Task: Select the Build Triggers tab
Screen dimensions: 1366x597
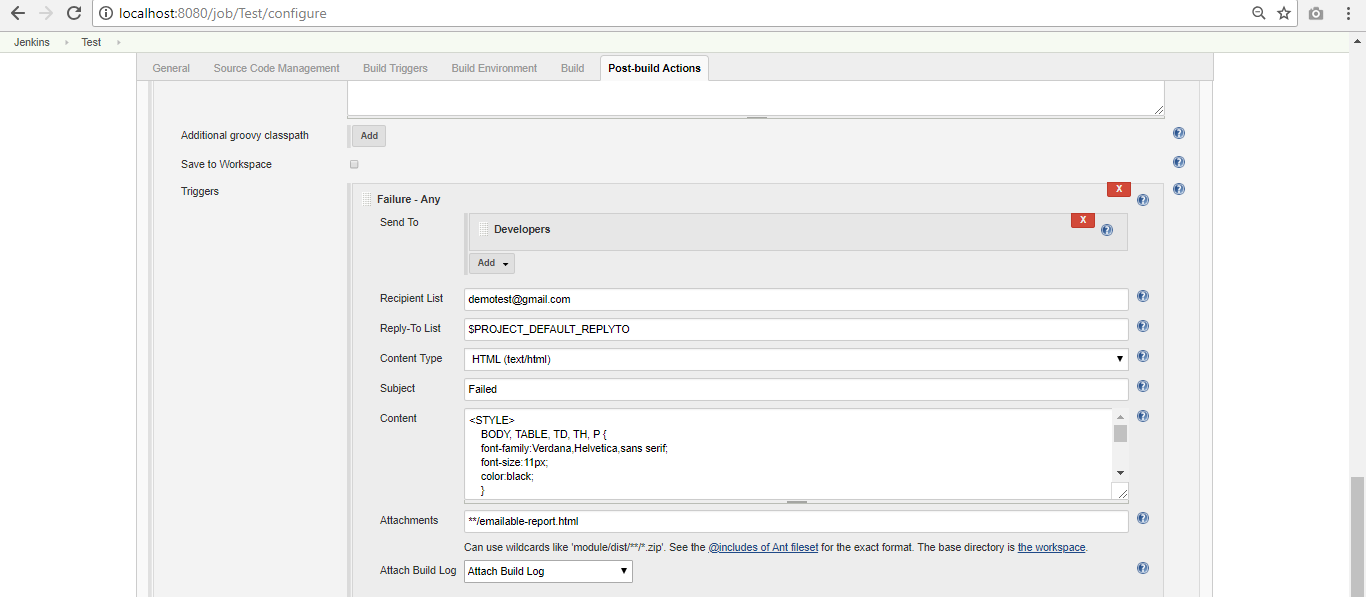Action: pyautogui.click(x=395, y=67)
